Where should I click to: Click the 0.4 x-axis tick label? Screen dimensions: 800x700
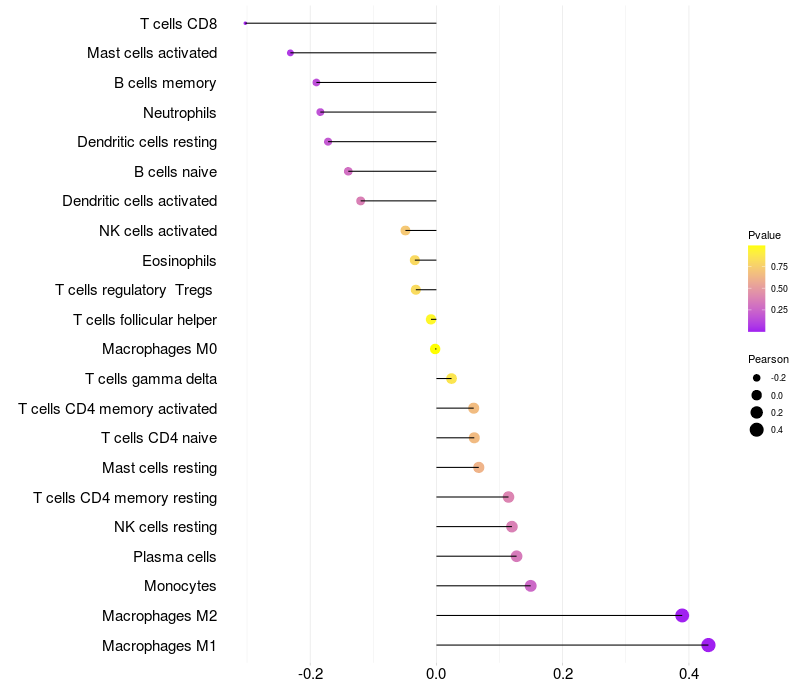[689, 674]
